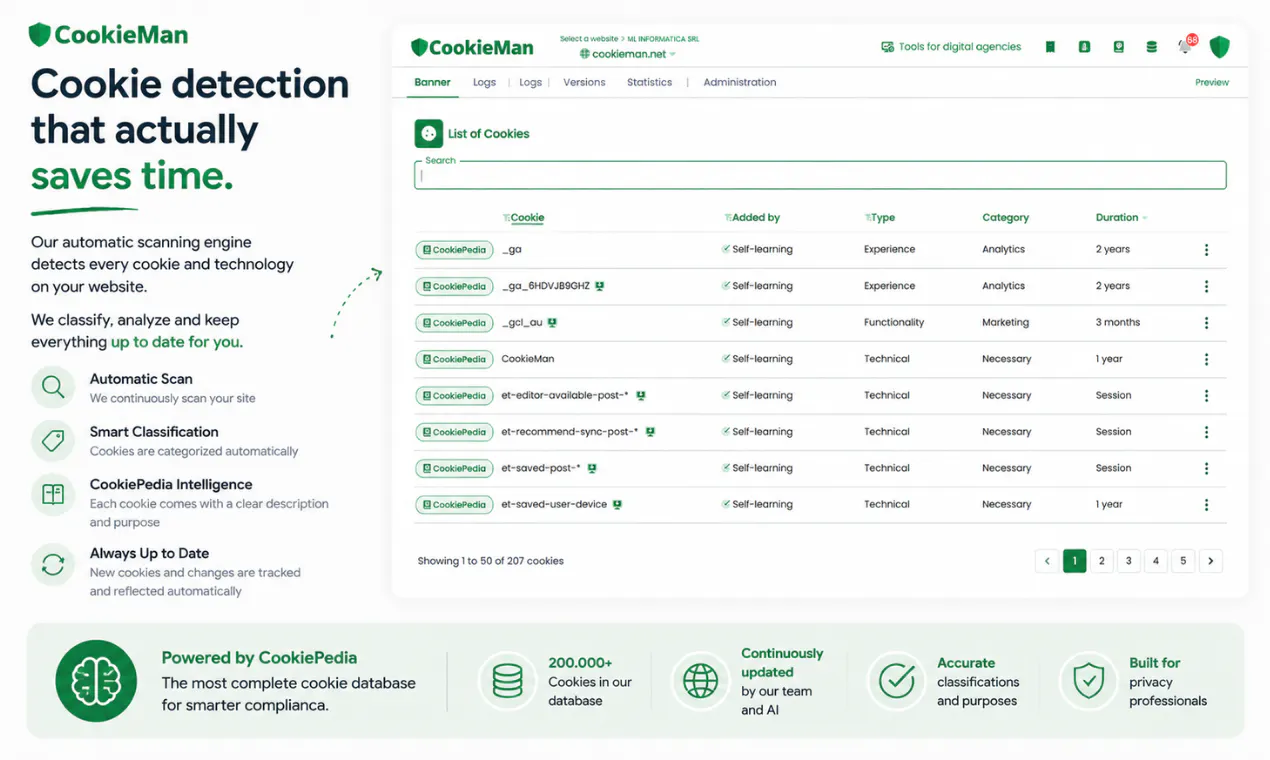
Task: Go to page 3 of cookies
Action: pyautogui.click(x=1129, y=561)
